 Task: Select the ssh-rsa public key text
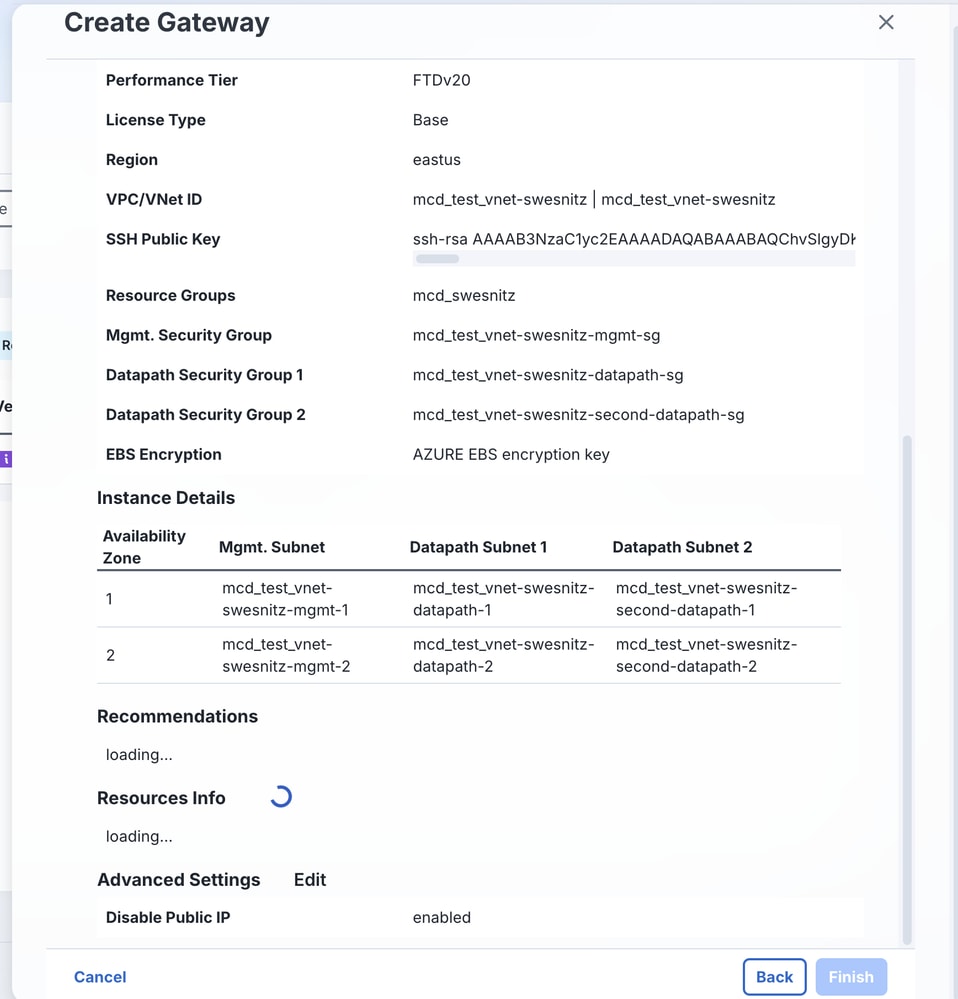634,239
